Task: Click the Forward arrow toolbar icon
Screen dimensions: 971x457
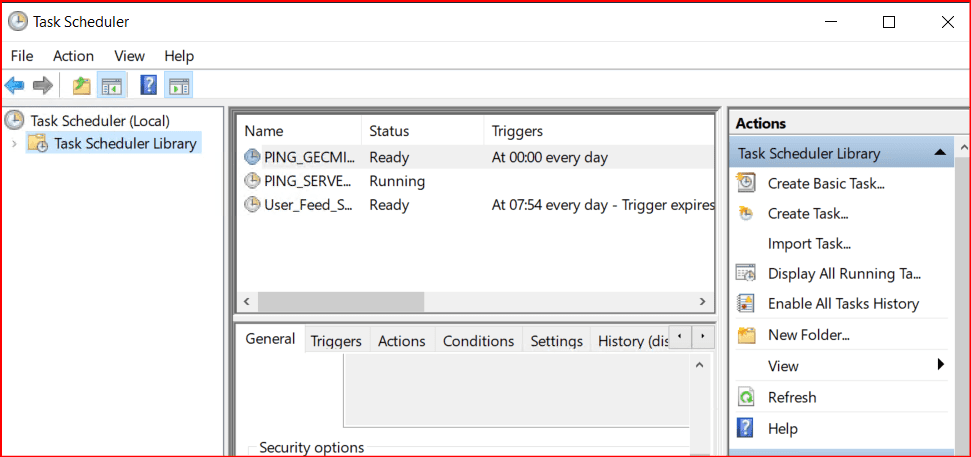Action: point(43,86)
